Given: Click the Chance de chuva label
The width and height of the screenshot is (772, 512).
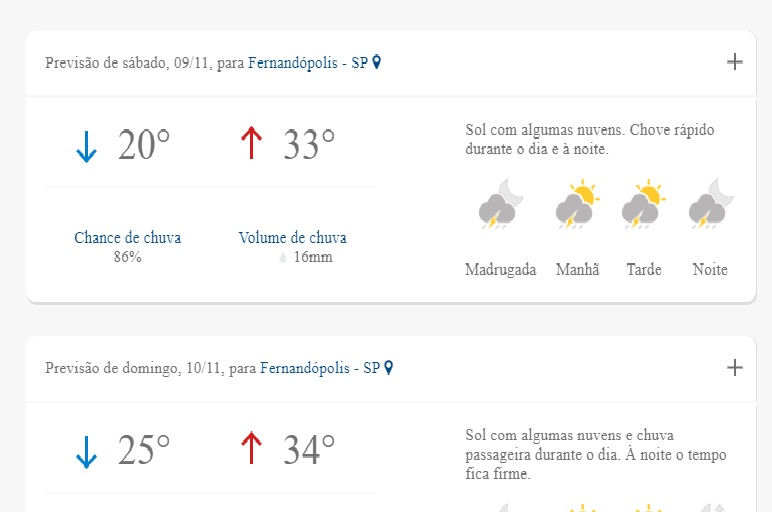Looking at the screenshot, I should (x=127, y=238).
